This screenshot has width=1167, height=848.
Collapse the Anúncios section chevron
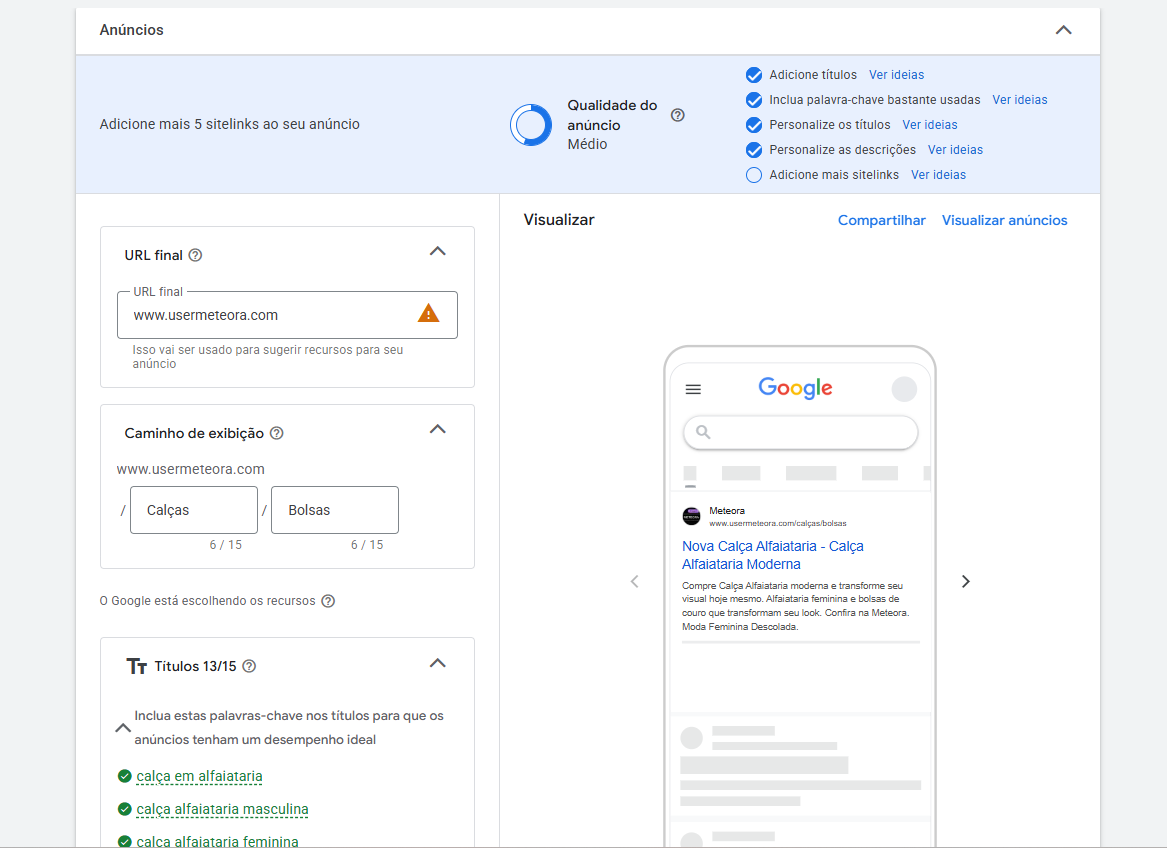point(1064,31)
